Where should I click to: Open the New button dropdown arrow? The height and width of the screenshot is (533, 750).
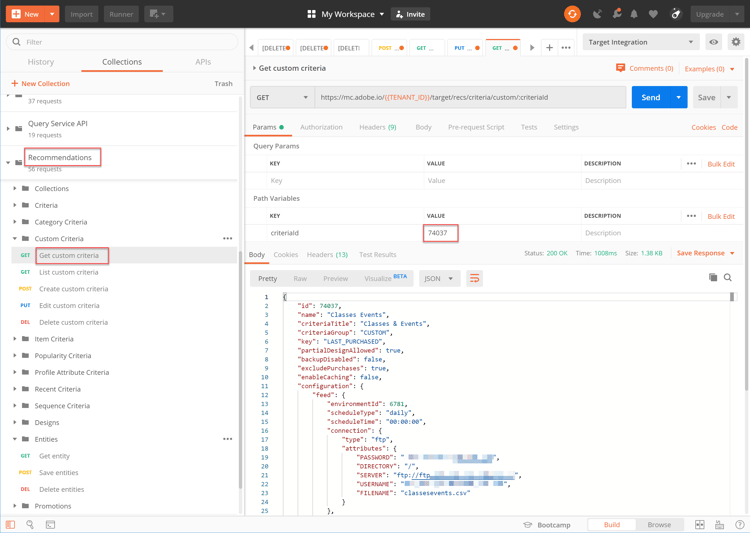(52, 14)
